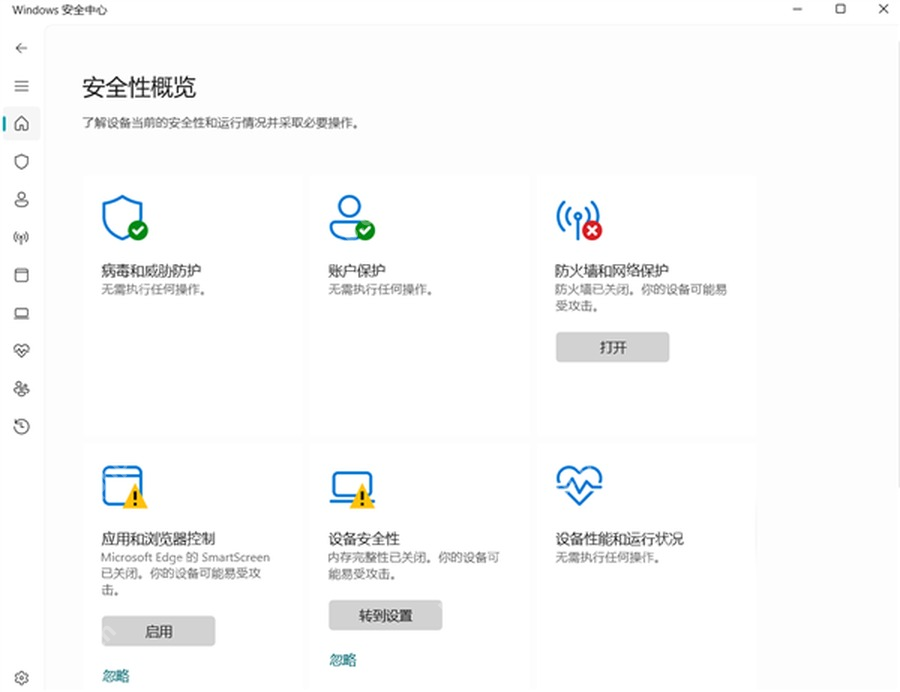
Task: Click 无需执行任何操作 under 病毒和威胁防护
Action: click(x=153, y=289)
